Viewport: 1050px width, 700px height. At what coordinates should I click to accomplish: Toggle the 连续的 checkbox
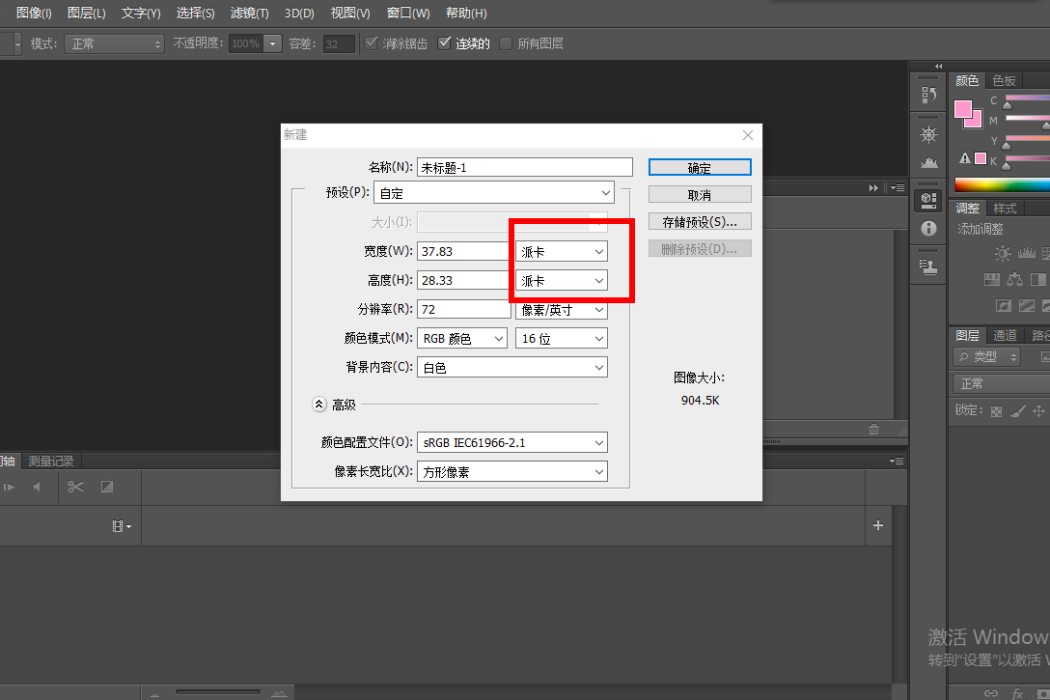pos(444,44)
